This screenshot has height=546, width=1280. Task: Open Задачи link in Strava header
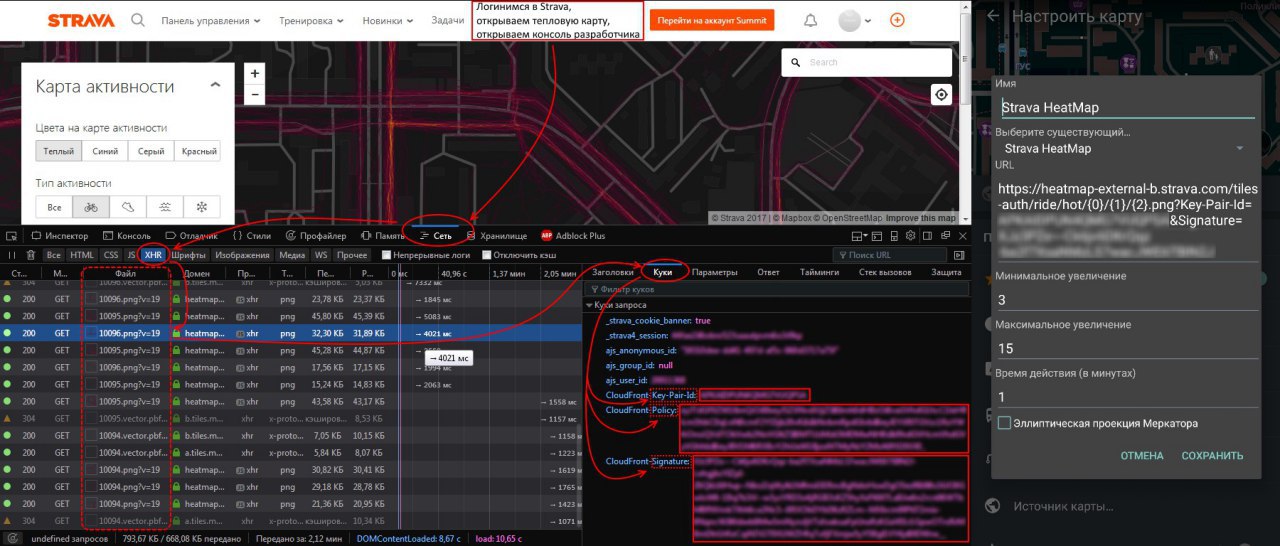(447, 20)
